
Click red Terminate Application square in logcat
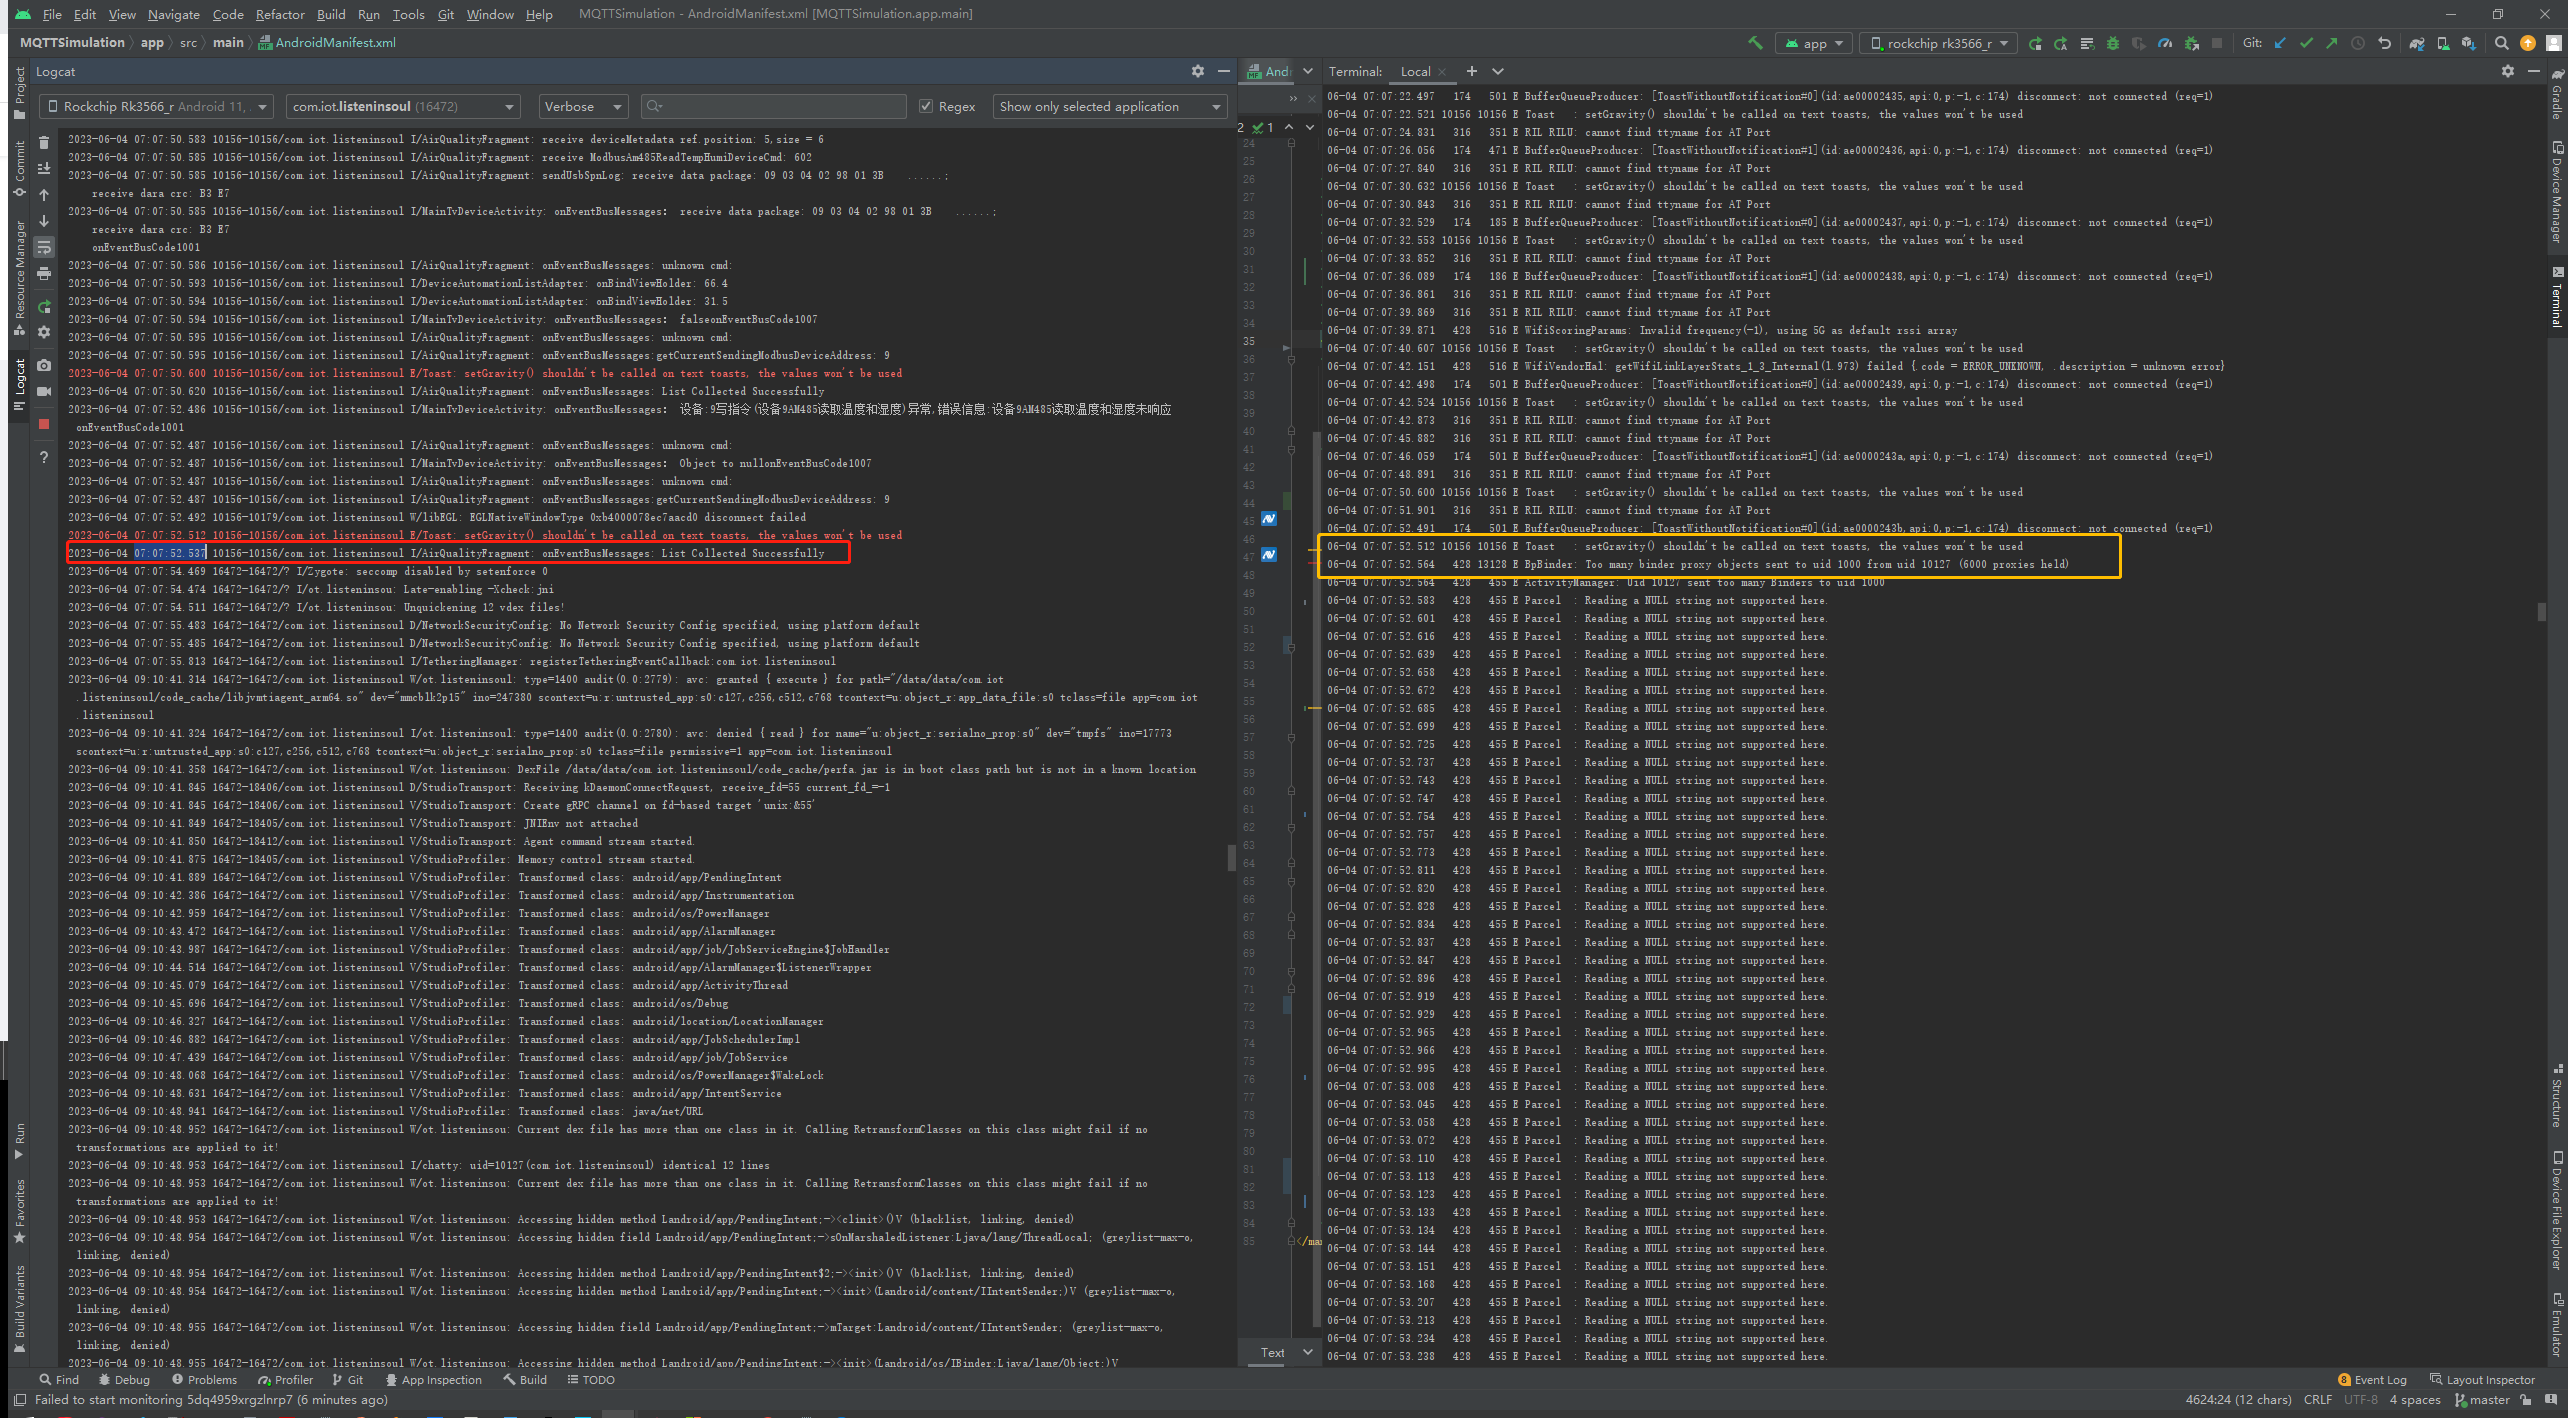coord(44,424)
